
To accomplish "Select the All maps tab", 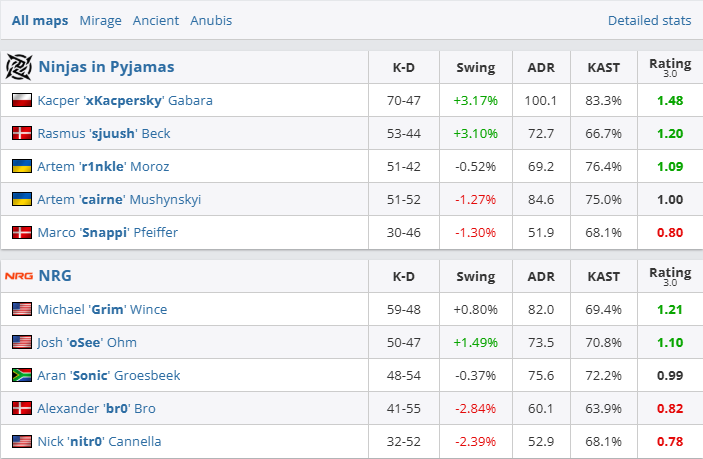I will (x=42, y=20).
